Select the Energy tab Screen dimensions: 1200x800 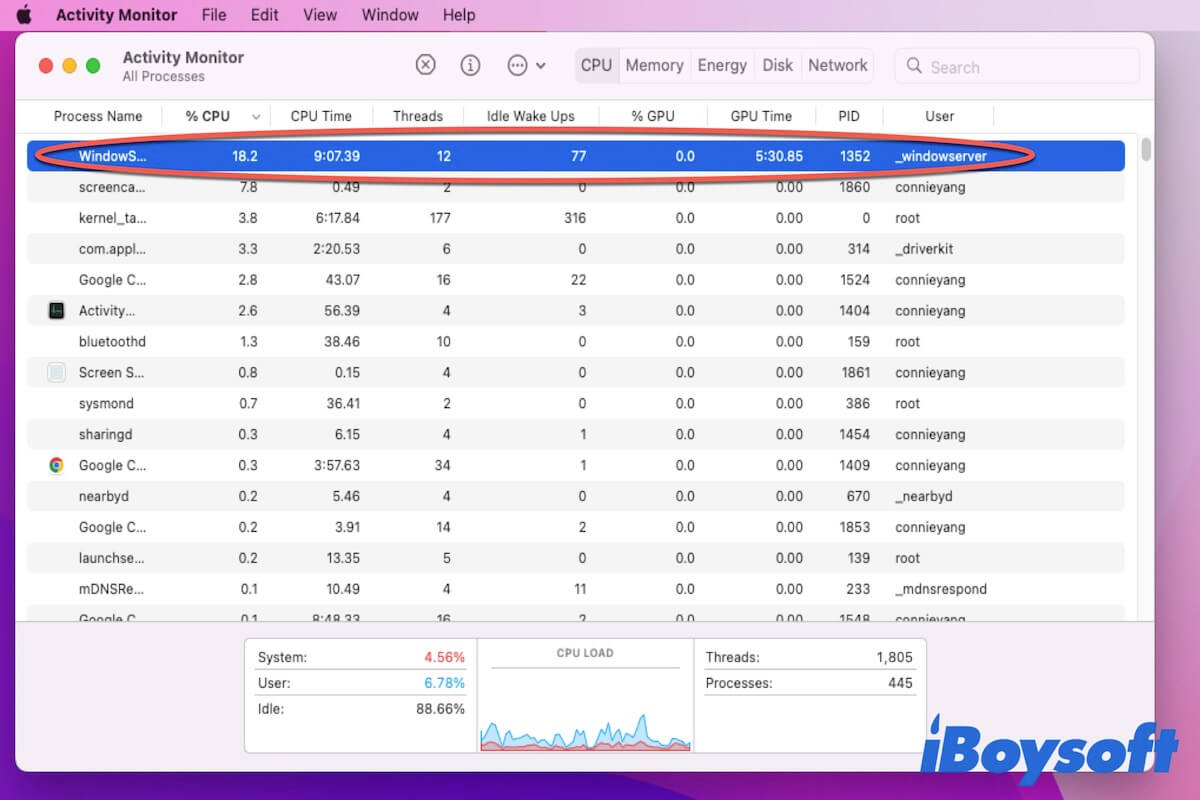click(x=722, y=65)
